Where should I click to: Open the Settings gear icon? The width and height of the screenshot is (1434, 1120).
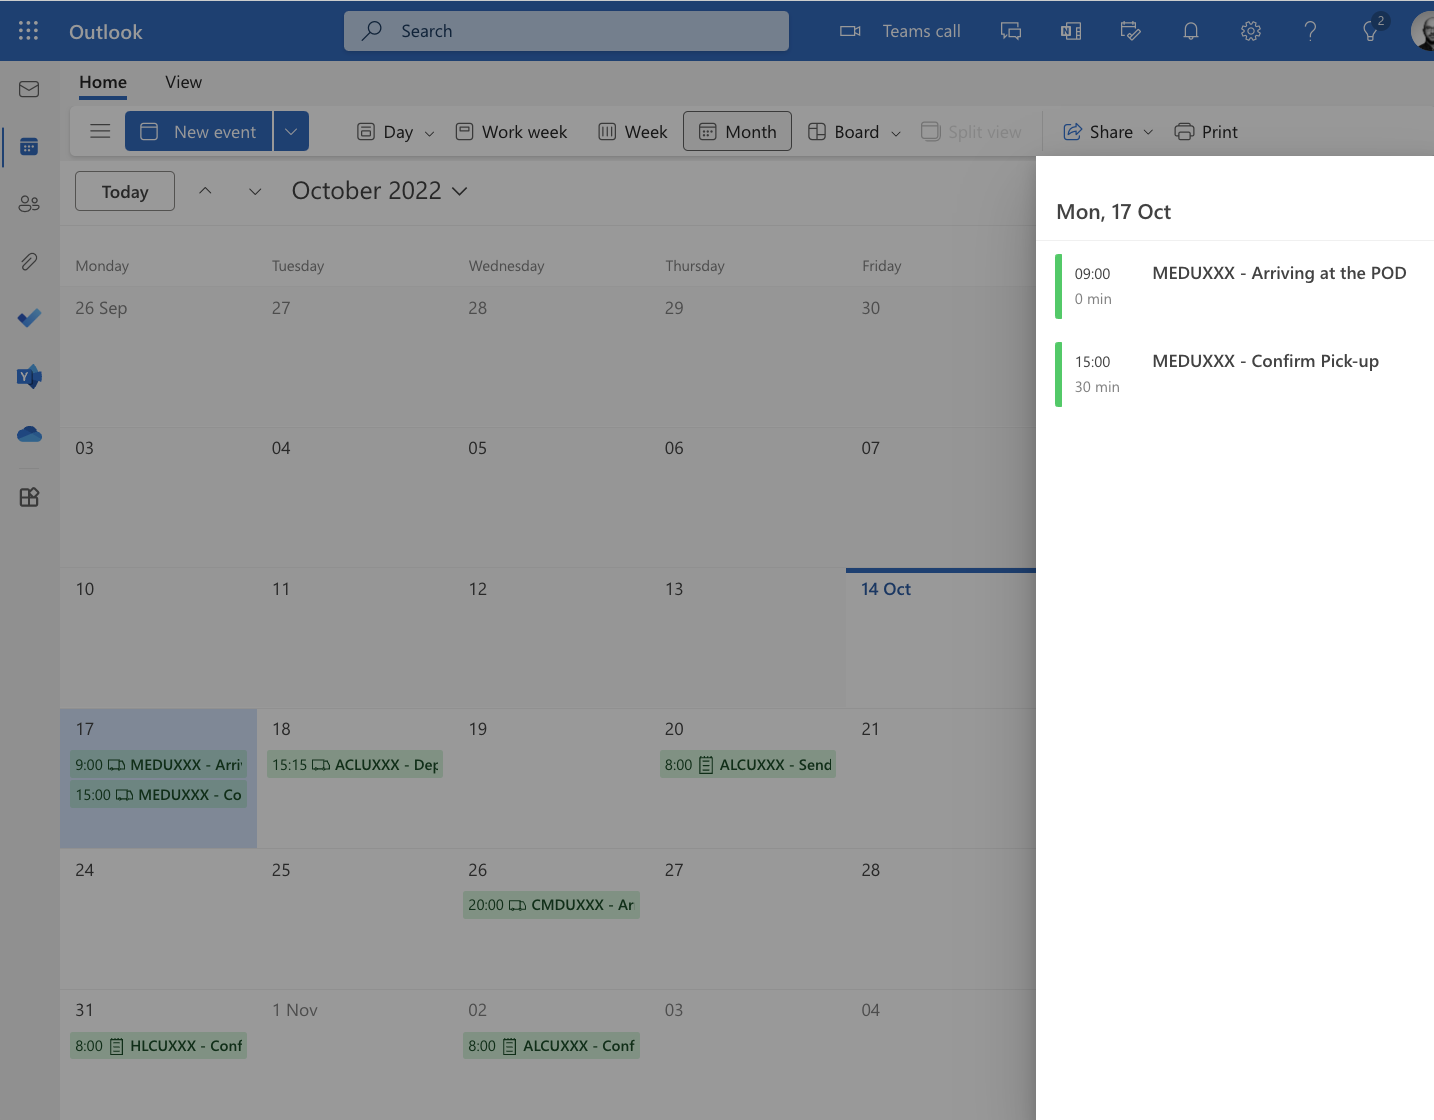coord(1250,31)
